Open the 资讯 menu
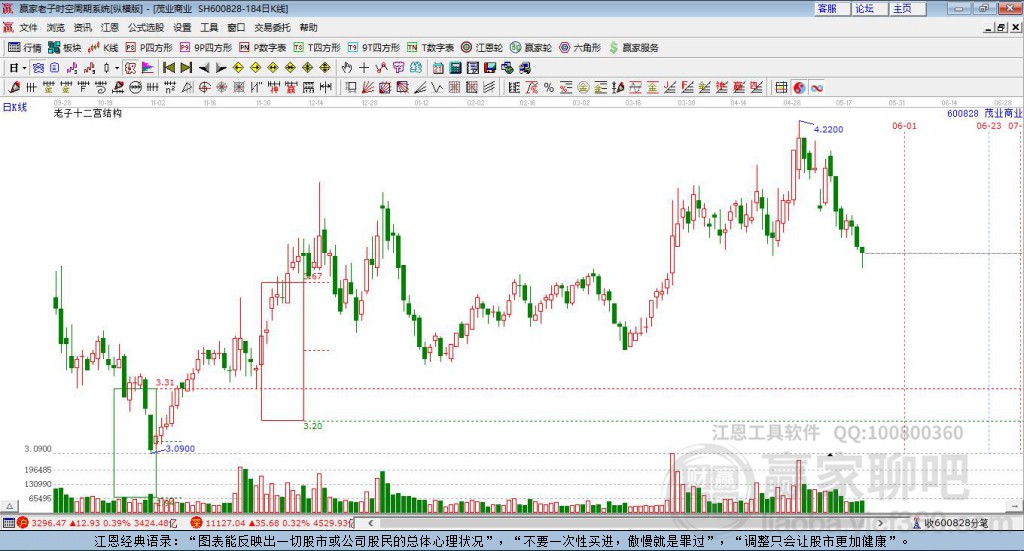This screenshot has width=1024, height=551. coord(82,27)
